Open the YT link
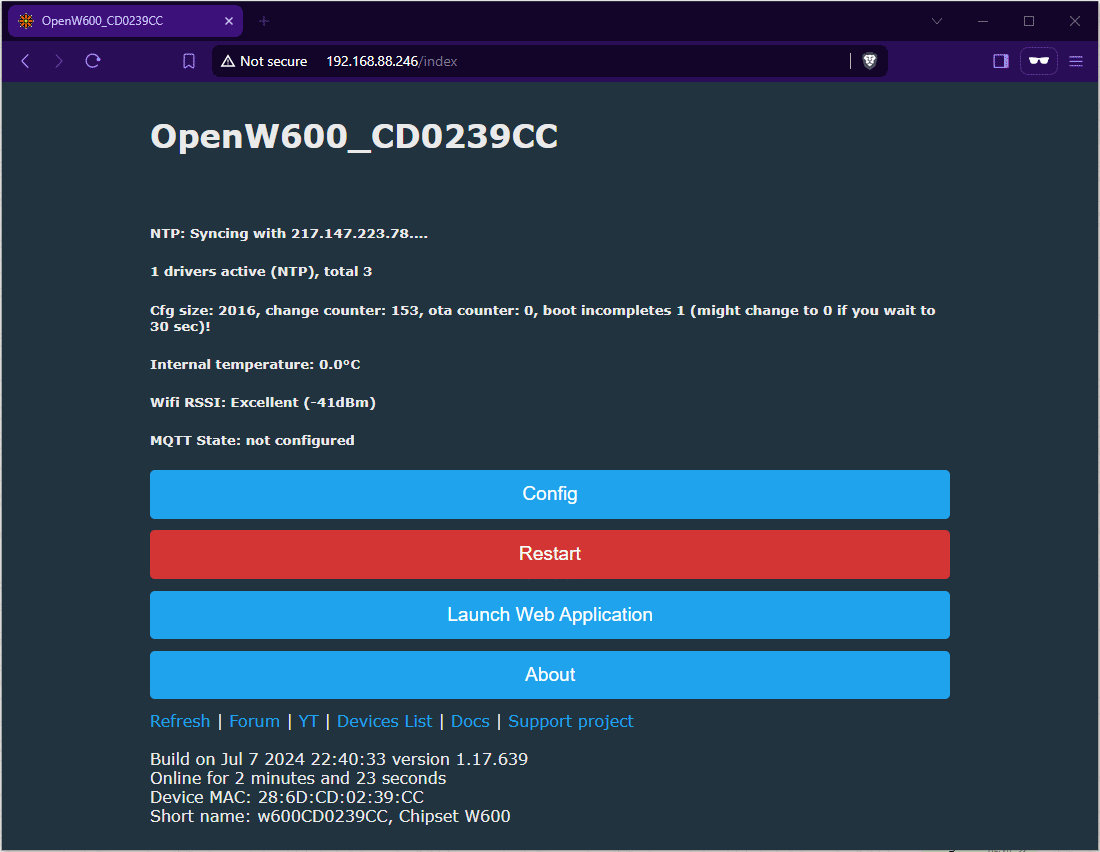 309,721
